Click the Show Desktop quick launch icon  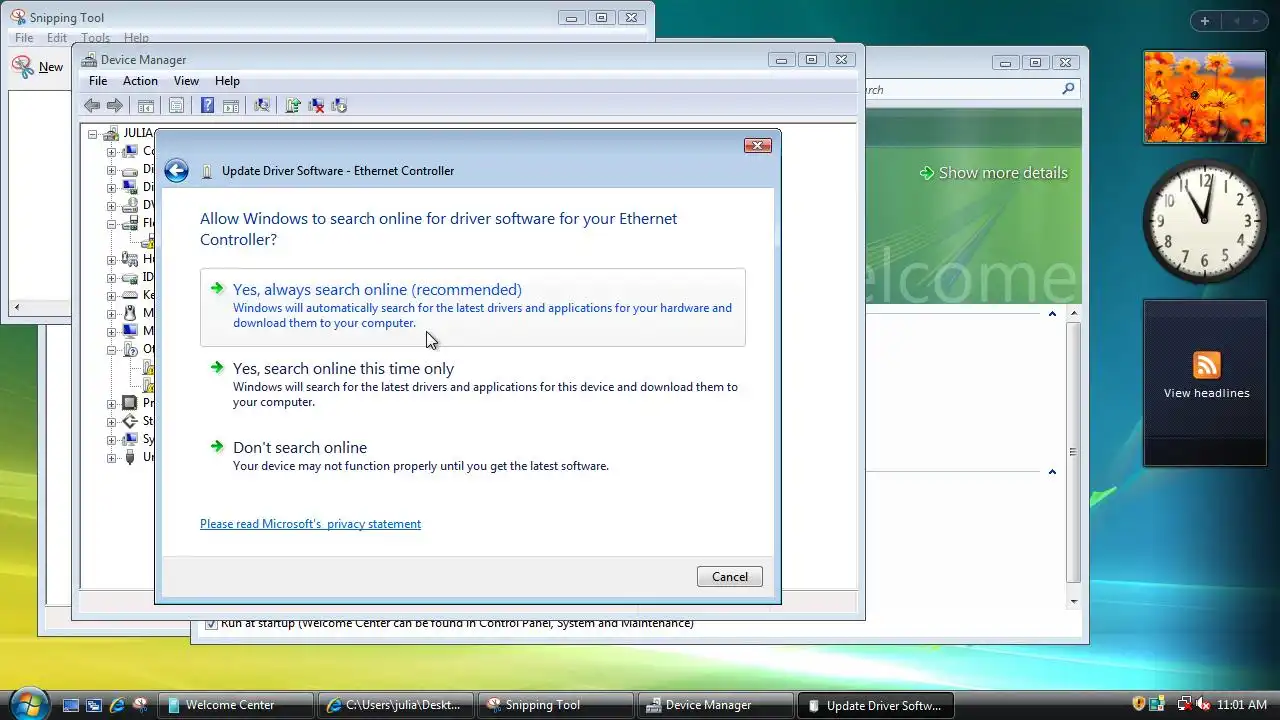(71, 705)
